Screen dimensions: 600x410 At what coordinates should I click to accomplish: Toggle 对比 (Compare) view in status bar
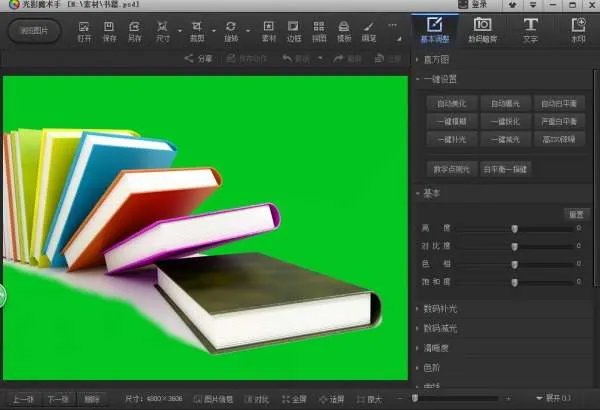(x=257, y=399)
